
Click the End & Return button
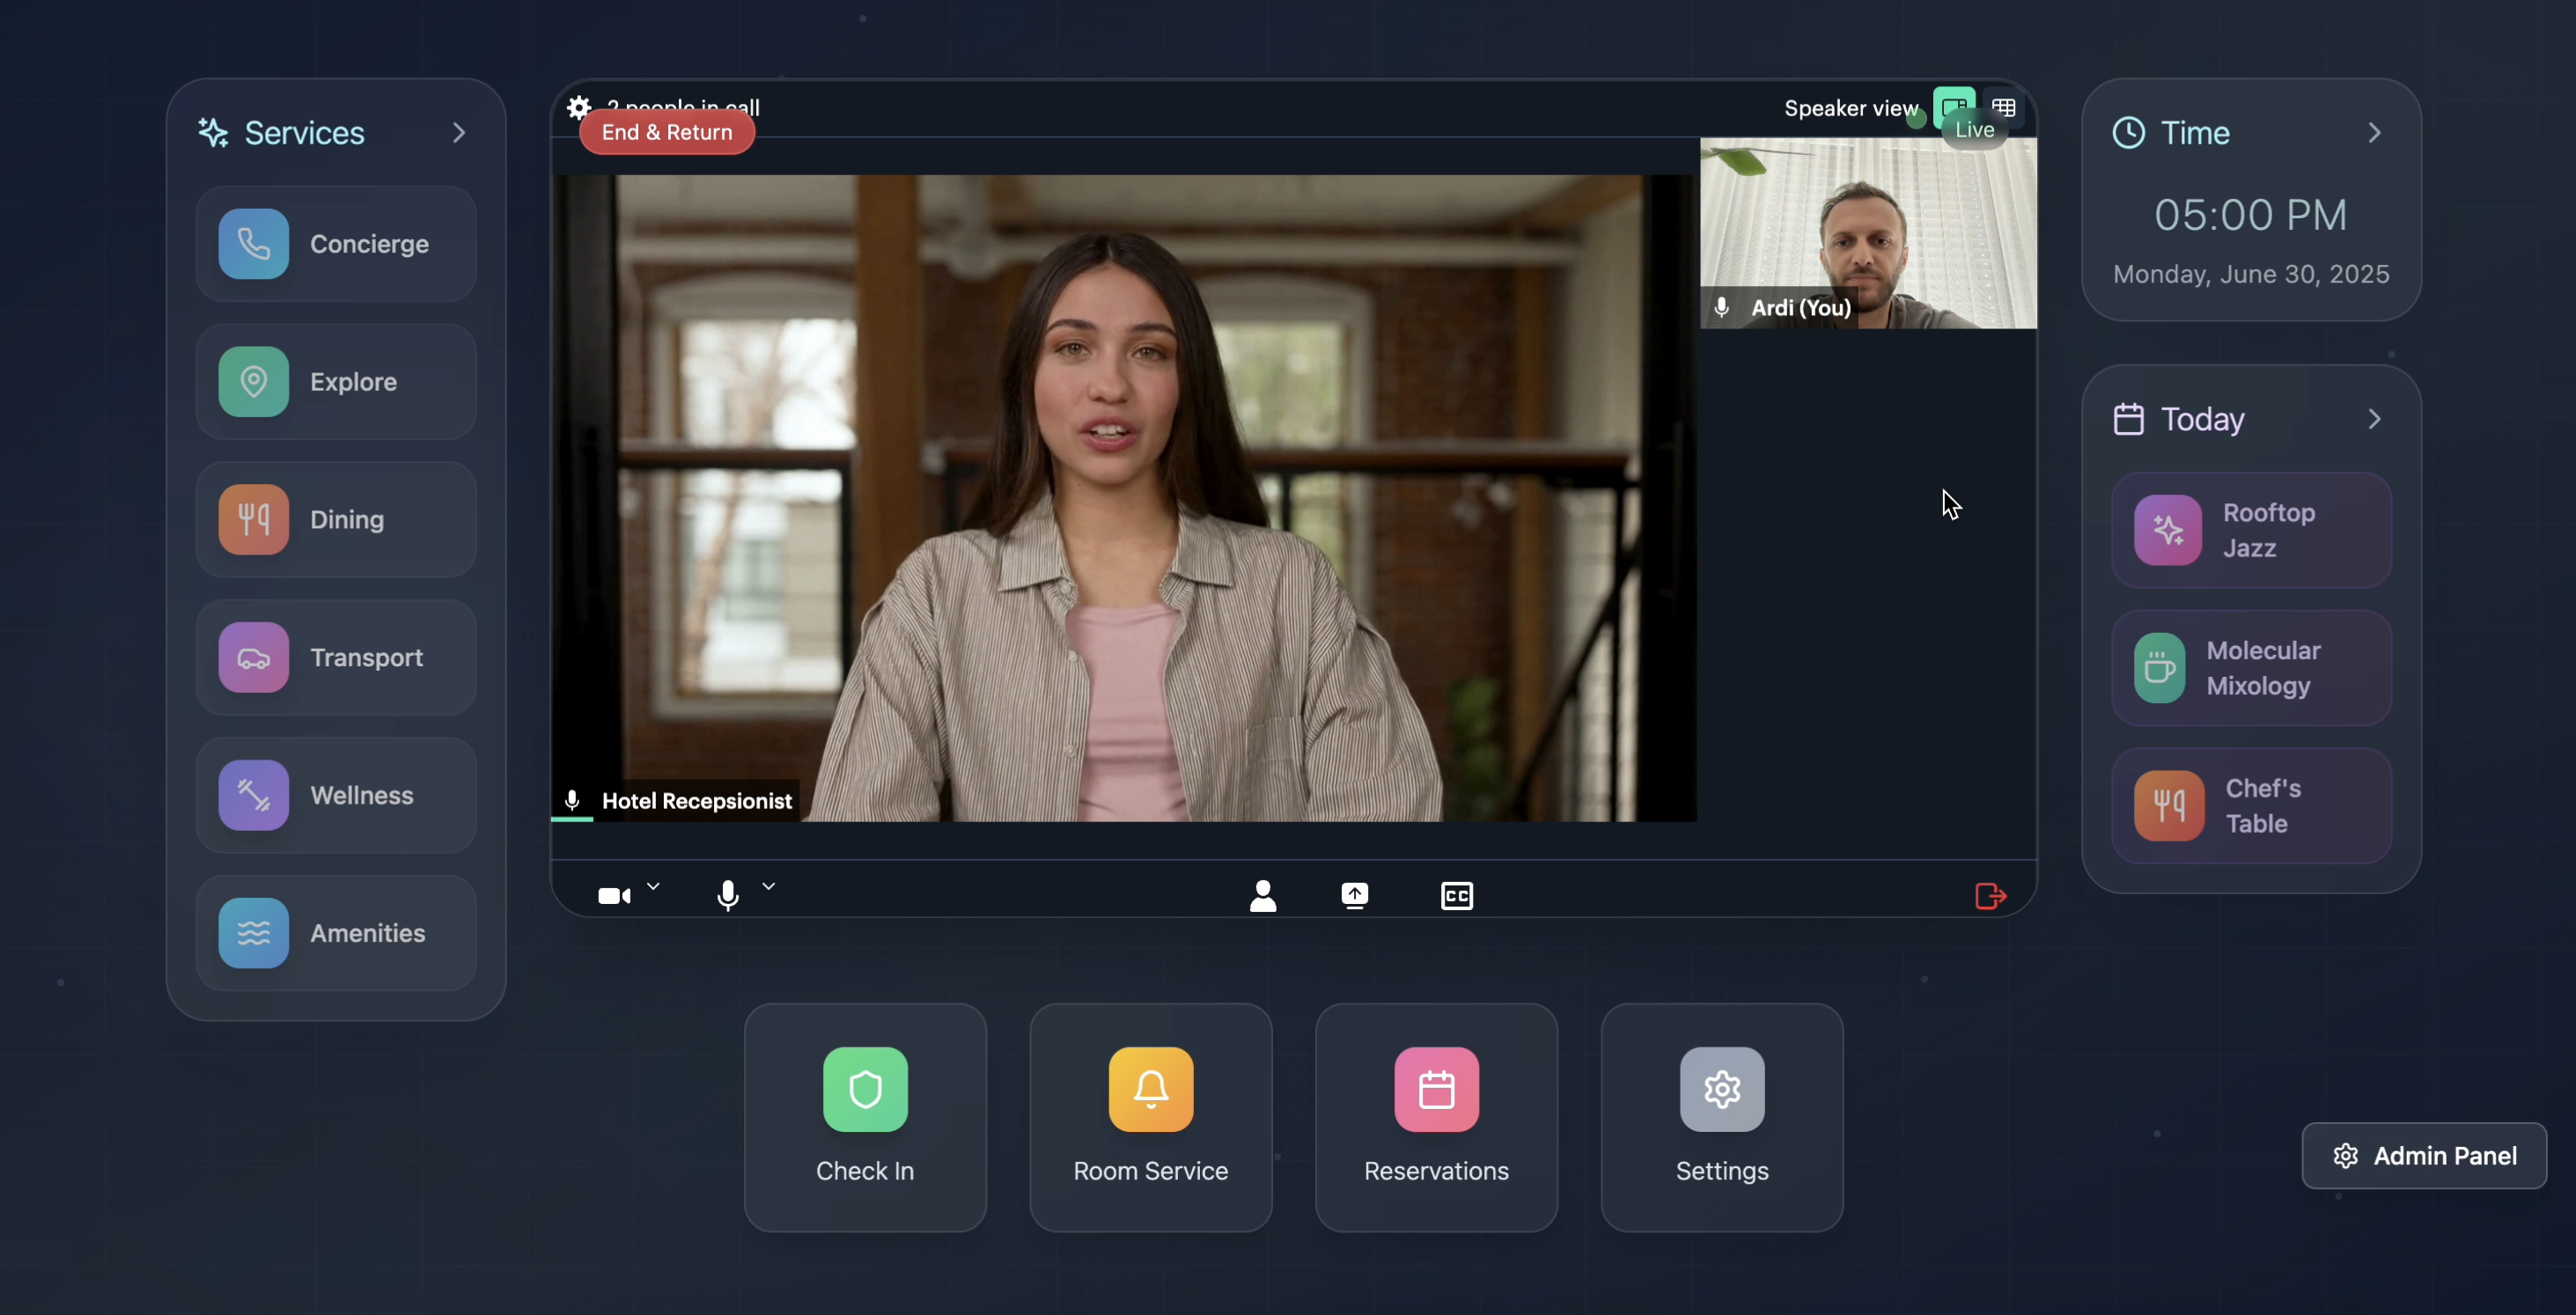pyautogui.click(x=667, y=133)
